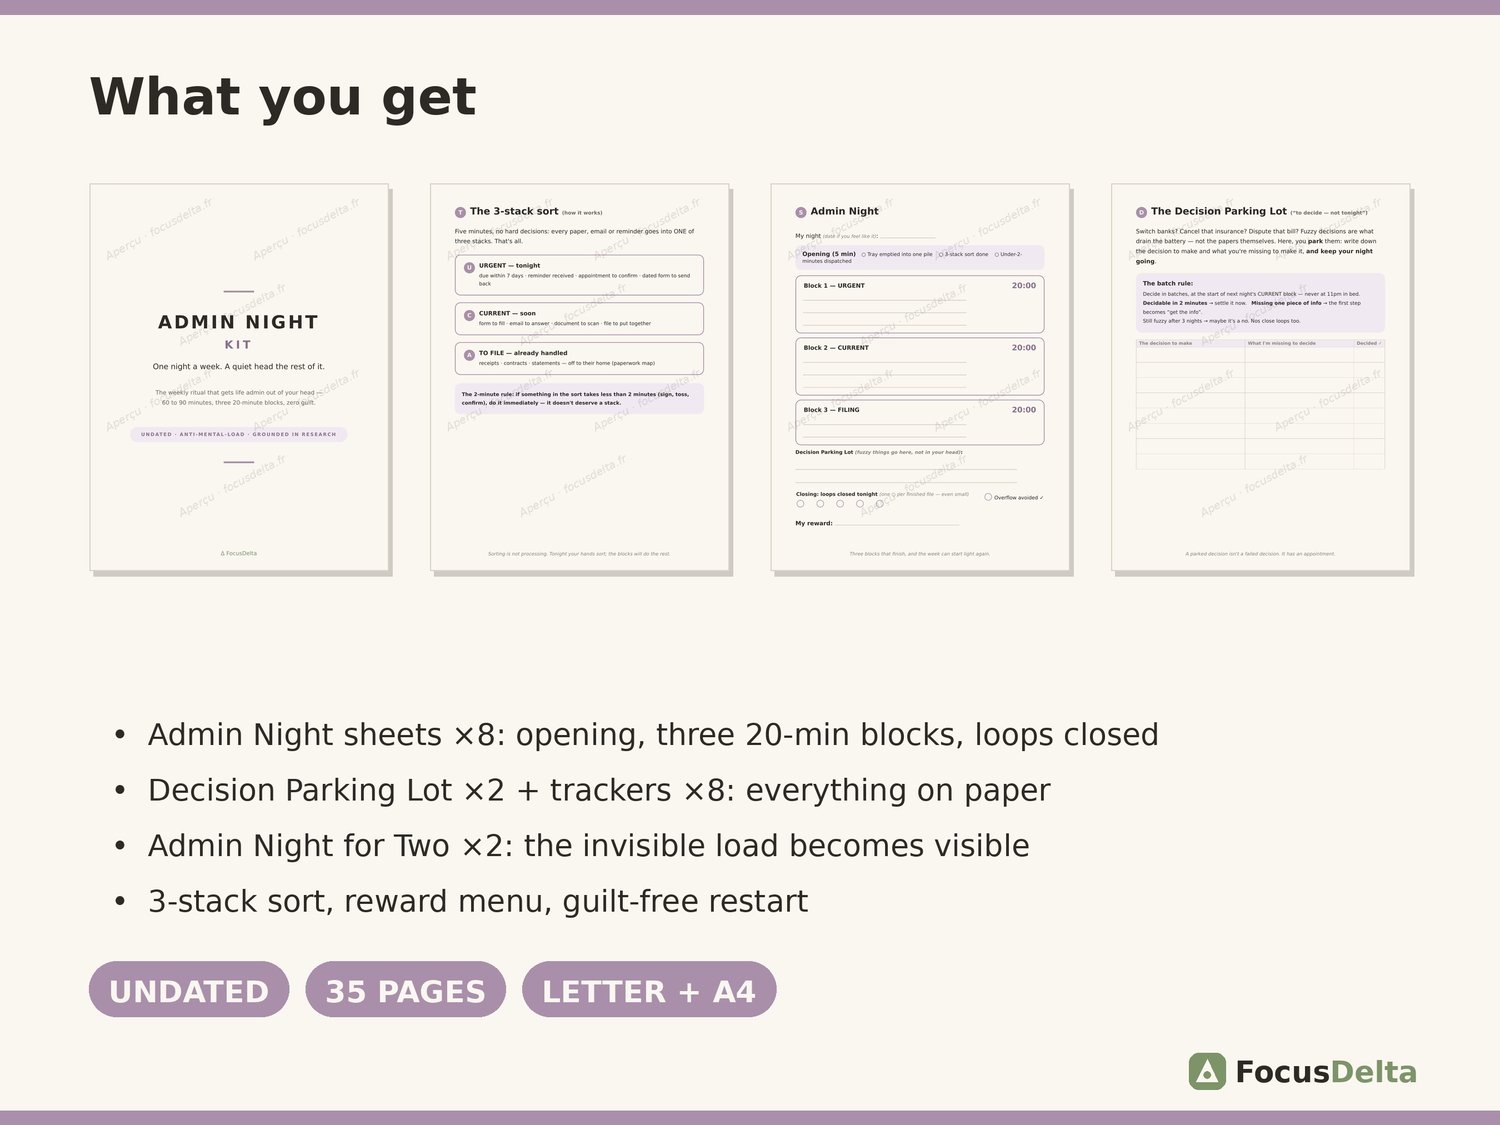Viewport: 1500px width, 1125px height.
Task: Click the "URGENT — tonight" stack box
Action: 579,275
